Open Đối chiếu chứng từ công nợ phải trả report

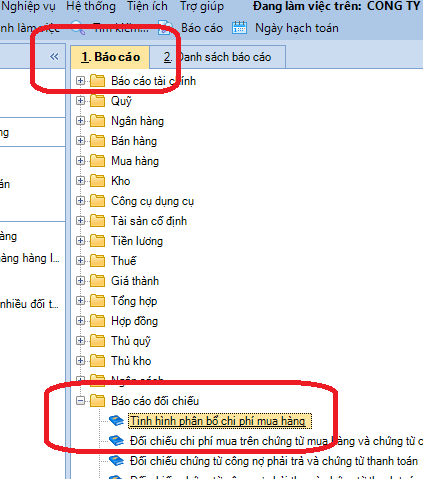(274, 461)
